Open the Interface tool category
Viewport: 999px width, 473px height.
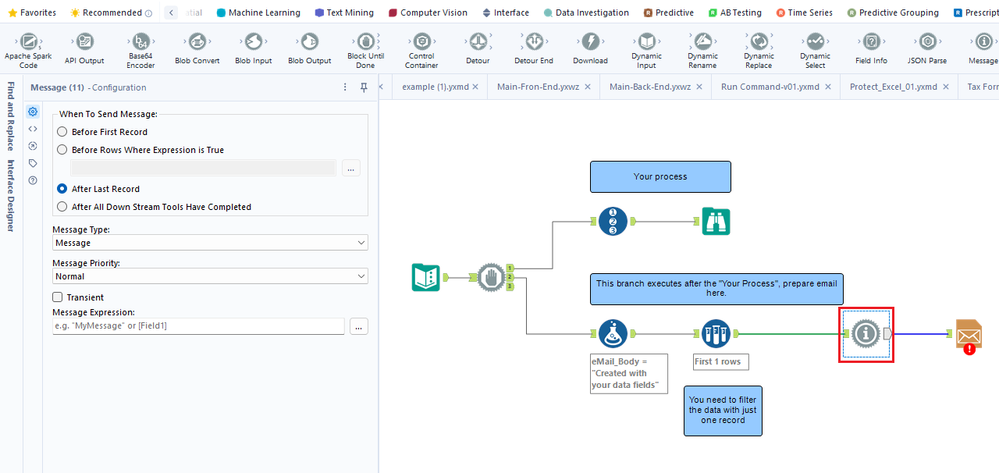tap(505, 13)
